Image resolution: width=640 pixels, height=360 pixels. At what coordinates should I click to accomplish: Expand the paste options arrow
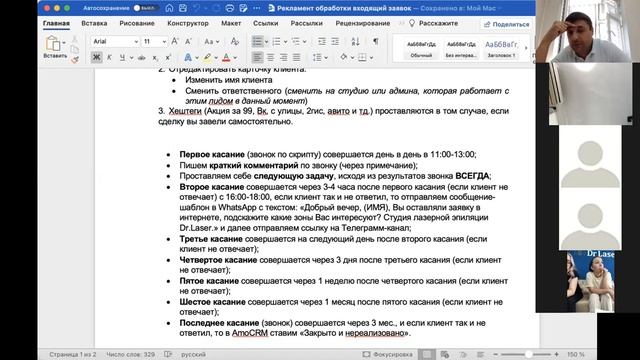point(64,43)
